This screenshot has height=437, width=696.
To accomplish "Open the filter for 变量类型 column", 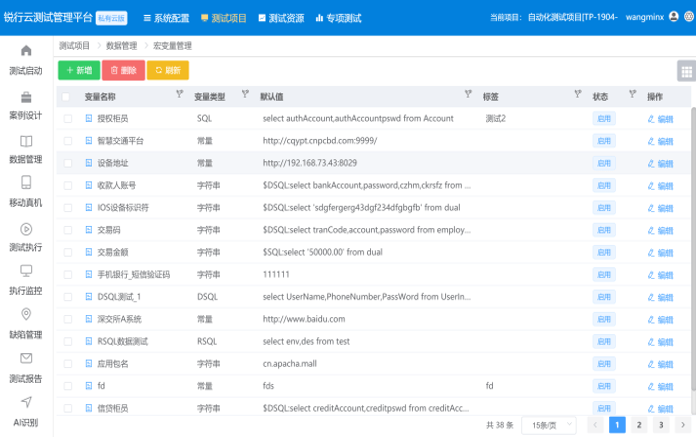I will click(x=245, y=96).
